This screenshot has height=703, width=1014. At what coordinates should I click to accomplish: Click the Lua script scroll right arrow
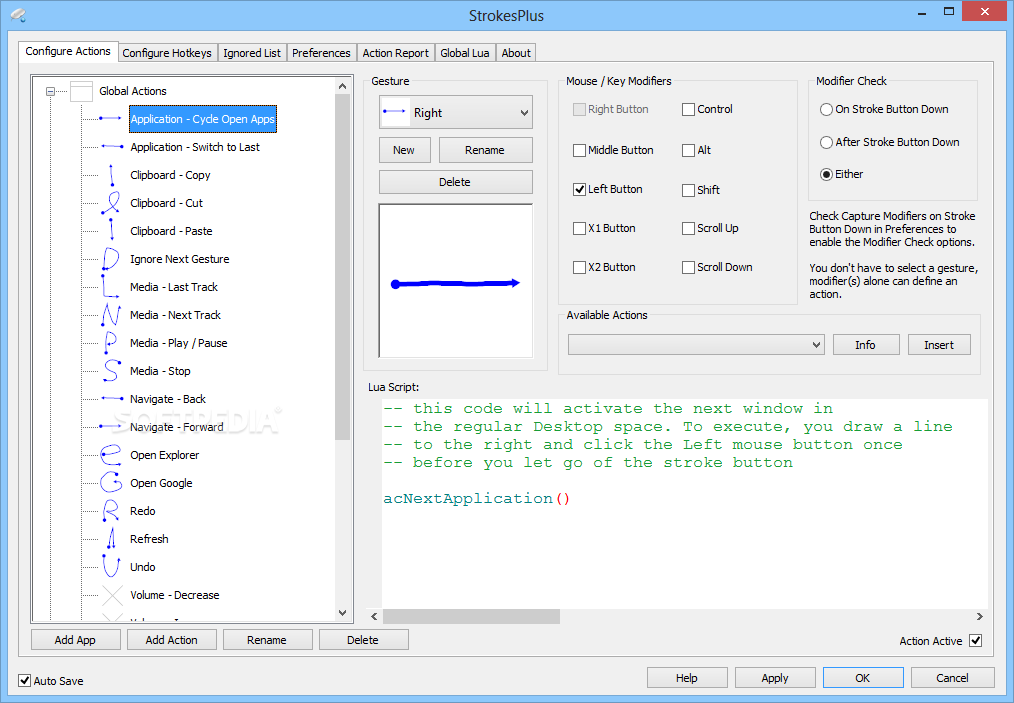click(980, 616)
